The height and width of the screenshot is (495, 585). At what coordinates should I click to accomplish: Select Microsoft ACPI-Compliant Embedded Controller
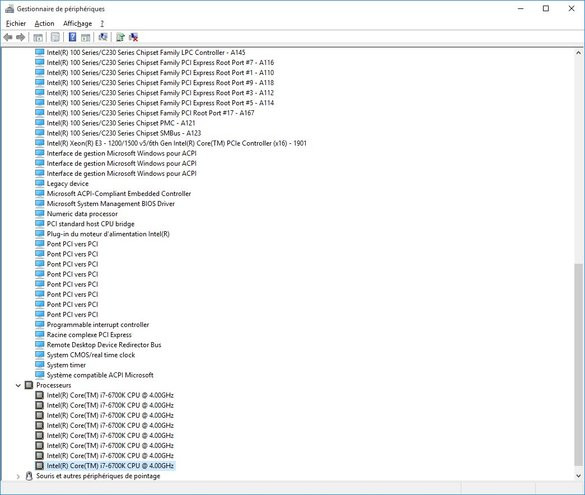(x=119, y=194)
